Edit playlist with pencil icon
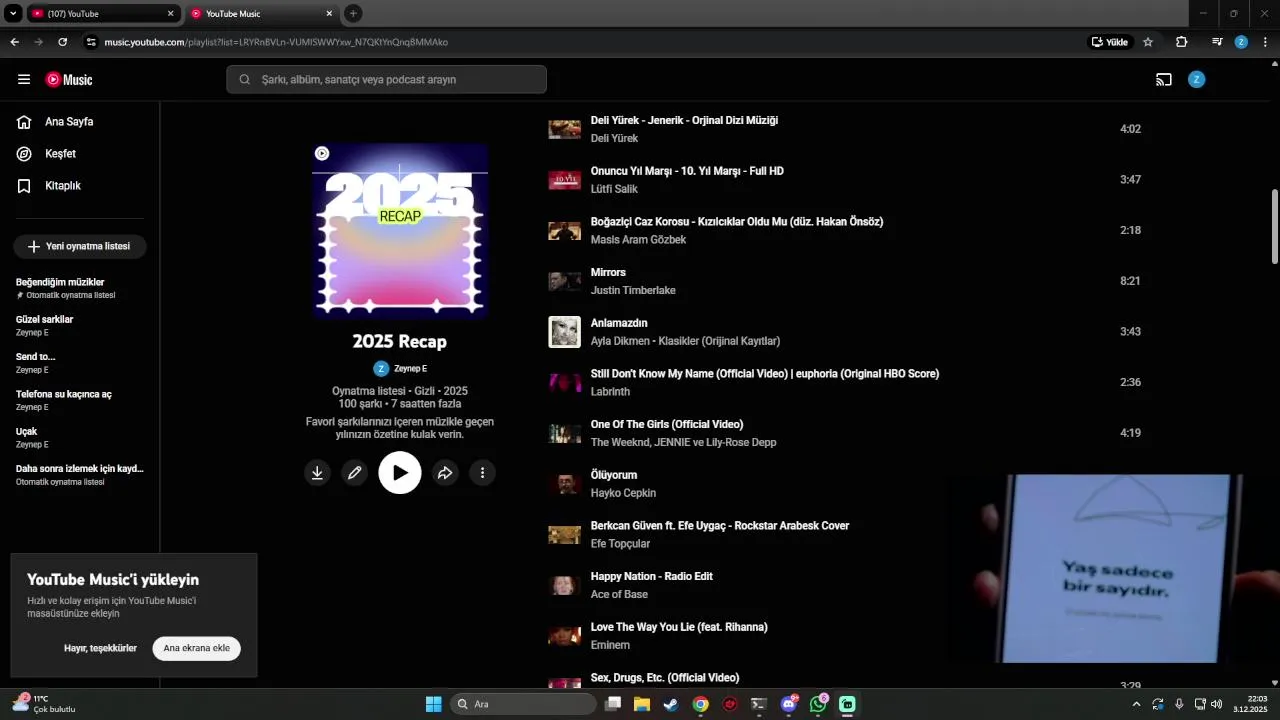Screen dimensions: 1280x720 tap(354, 473)
